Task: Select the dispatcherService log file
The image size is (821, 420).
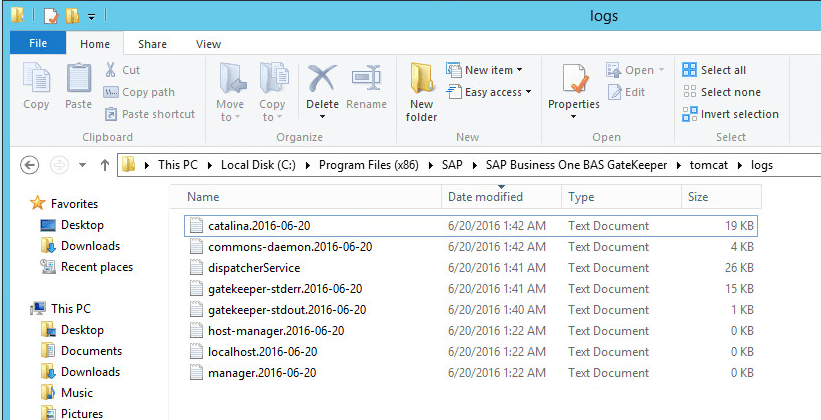Action: pos(470,268)
